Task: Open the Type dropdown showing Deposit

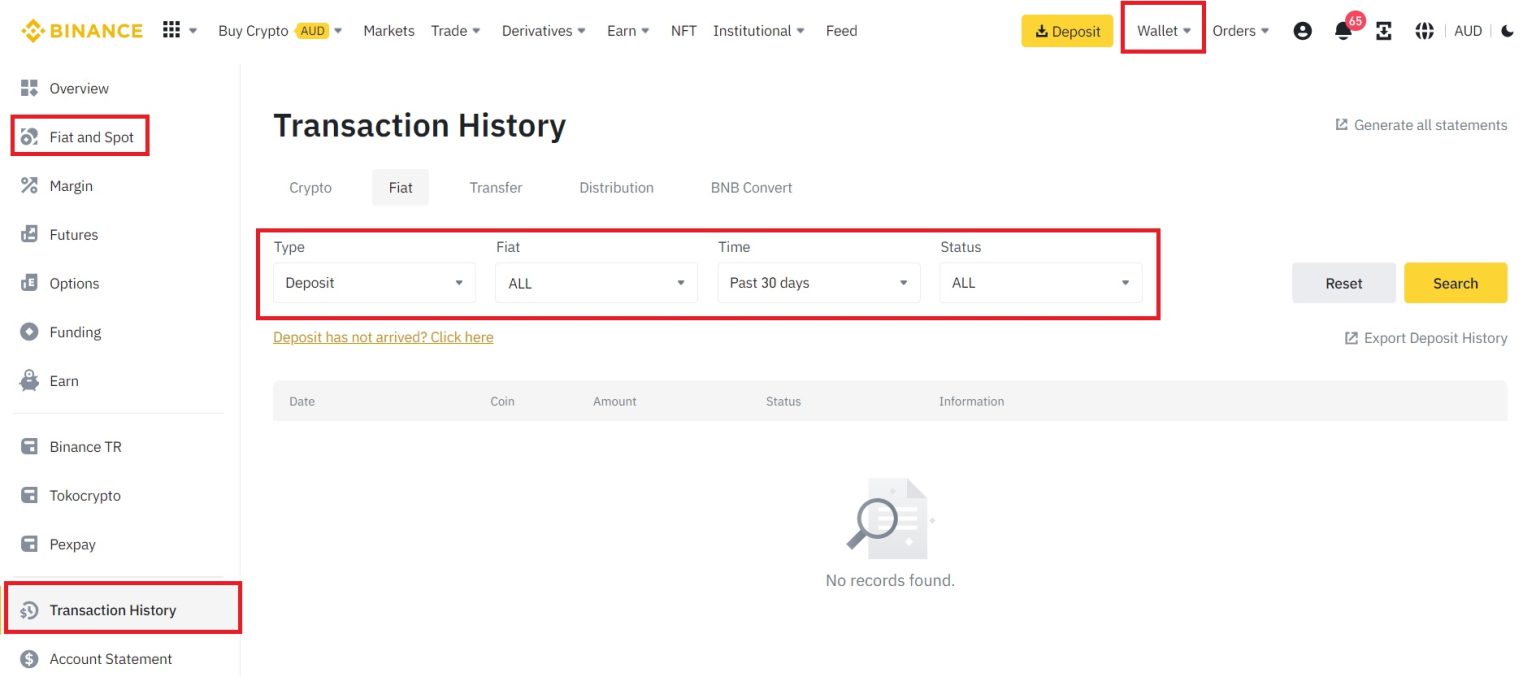Action: coord(374,282)
